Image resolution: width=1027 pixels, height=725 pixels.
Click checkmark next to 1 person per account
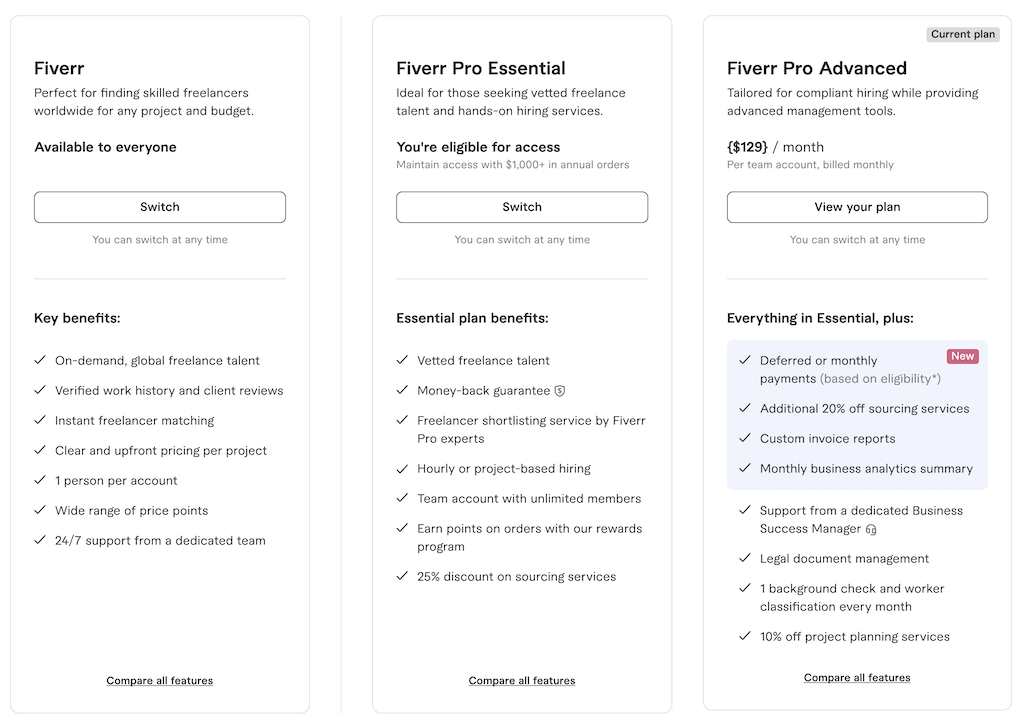coord(40,480)
